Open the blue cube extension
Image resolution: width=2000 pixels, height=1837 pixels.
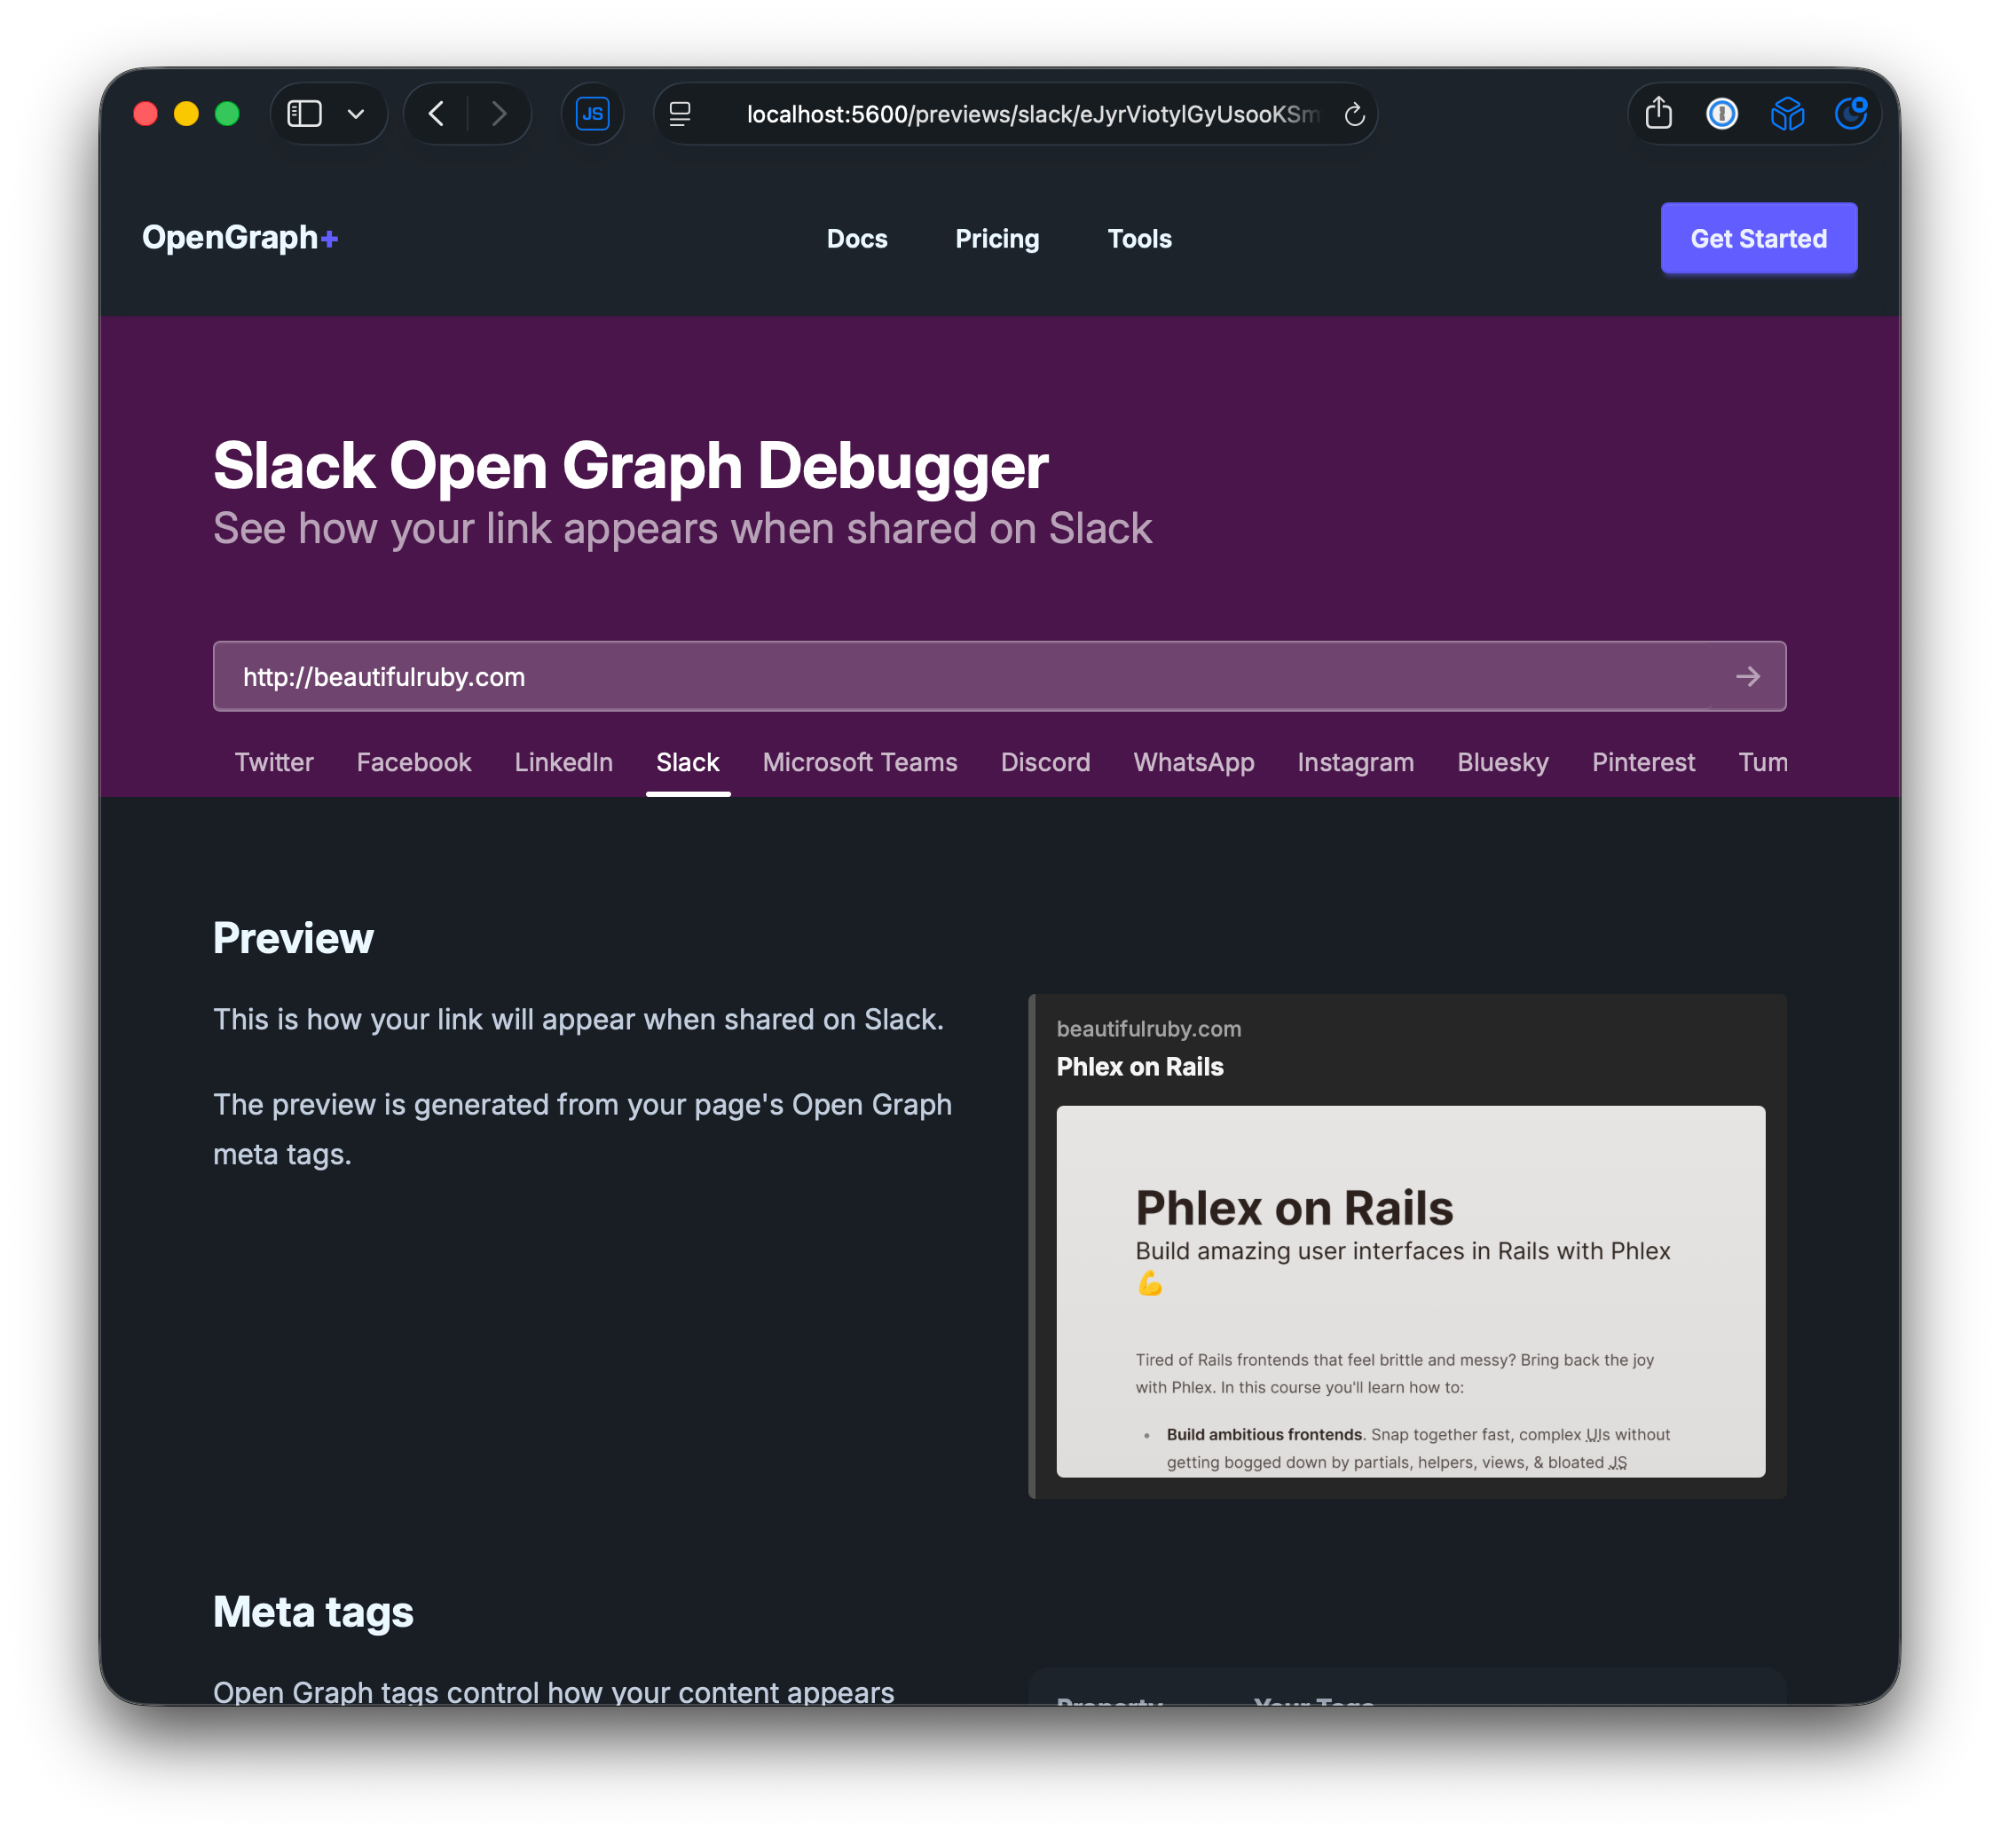point(1788,113)
